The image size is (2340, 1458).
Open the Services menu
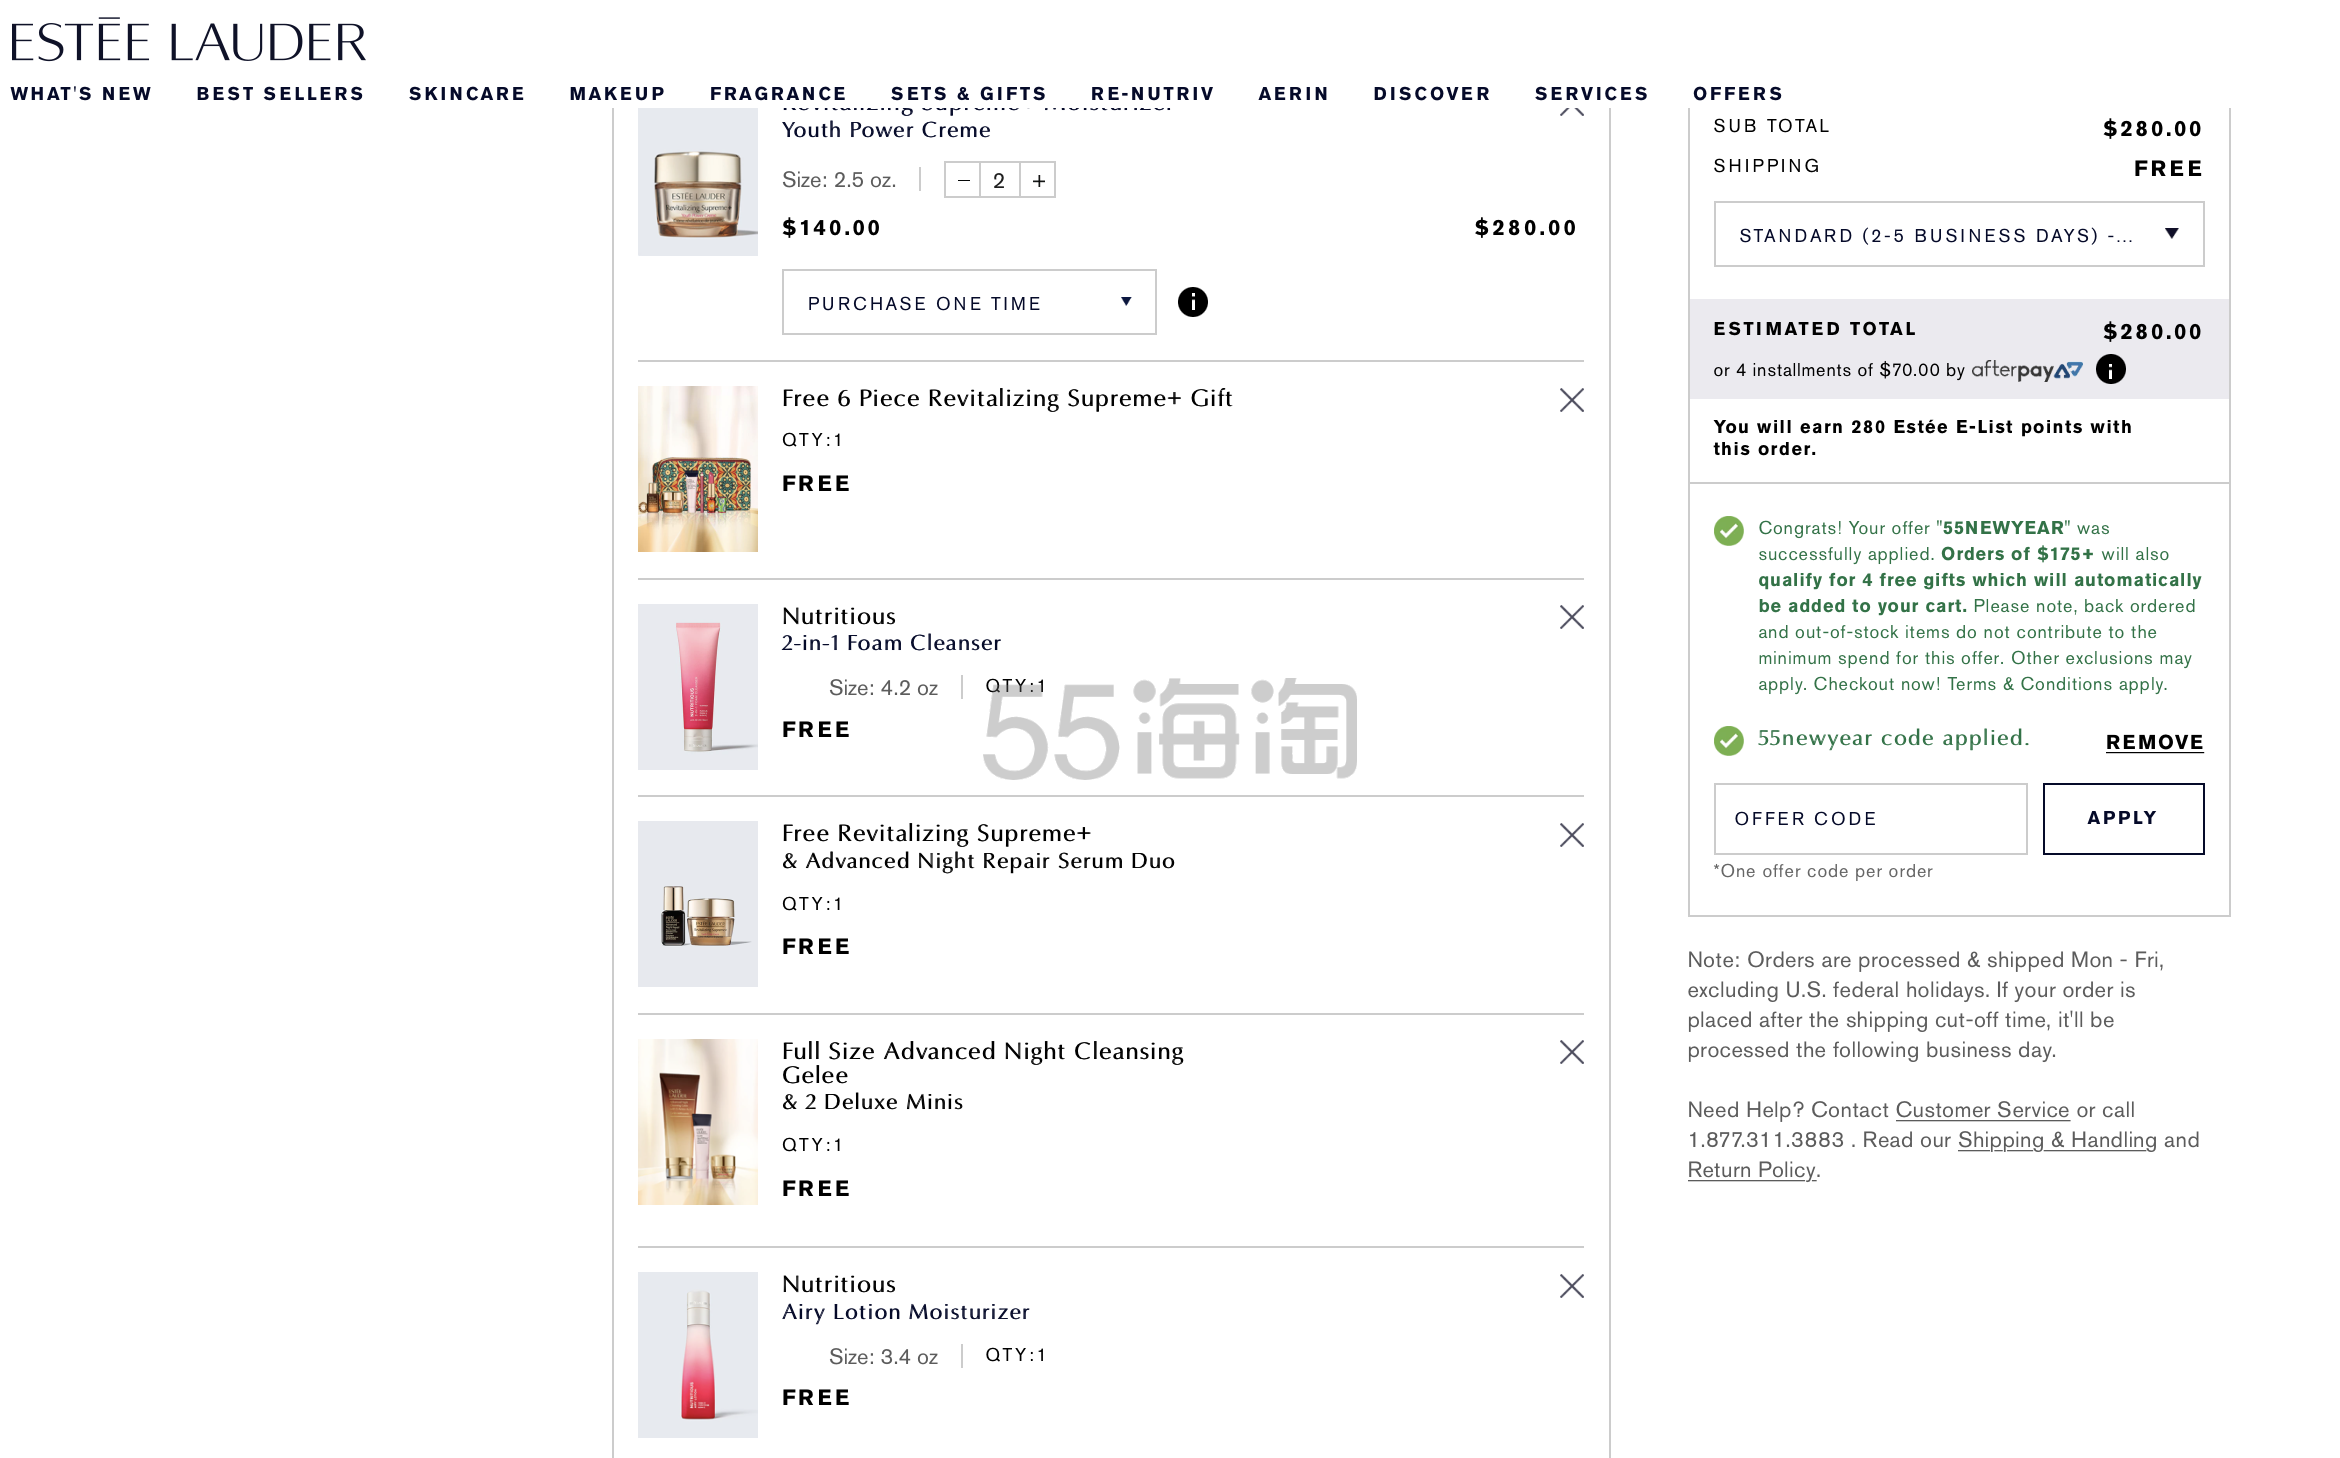click(x=1591, y=93)
